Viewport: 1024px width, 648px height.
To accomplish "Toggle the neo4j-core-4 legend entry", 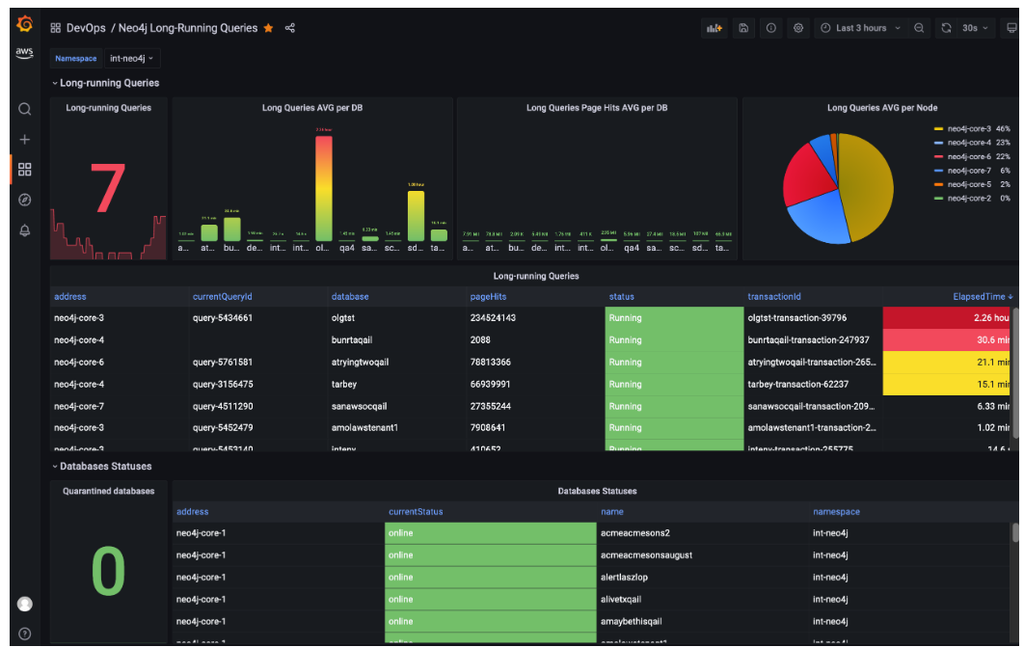I will point(969,142).
